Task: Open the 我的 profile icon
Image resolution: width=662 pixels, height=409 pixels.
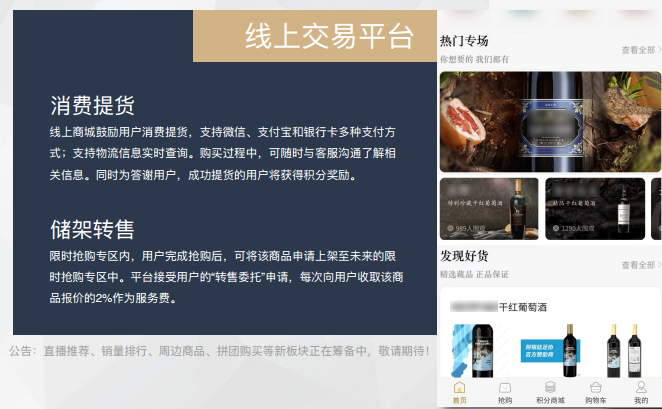Action: pyautogui.click(x=641, y=393)
